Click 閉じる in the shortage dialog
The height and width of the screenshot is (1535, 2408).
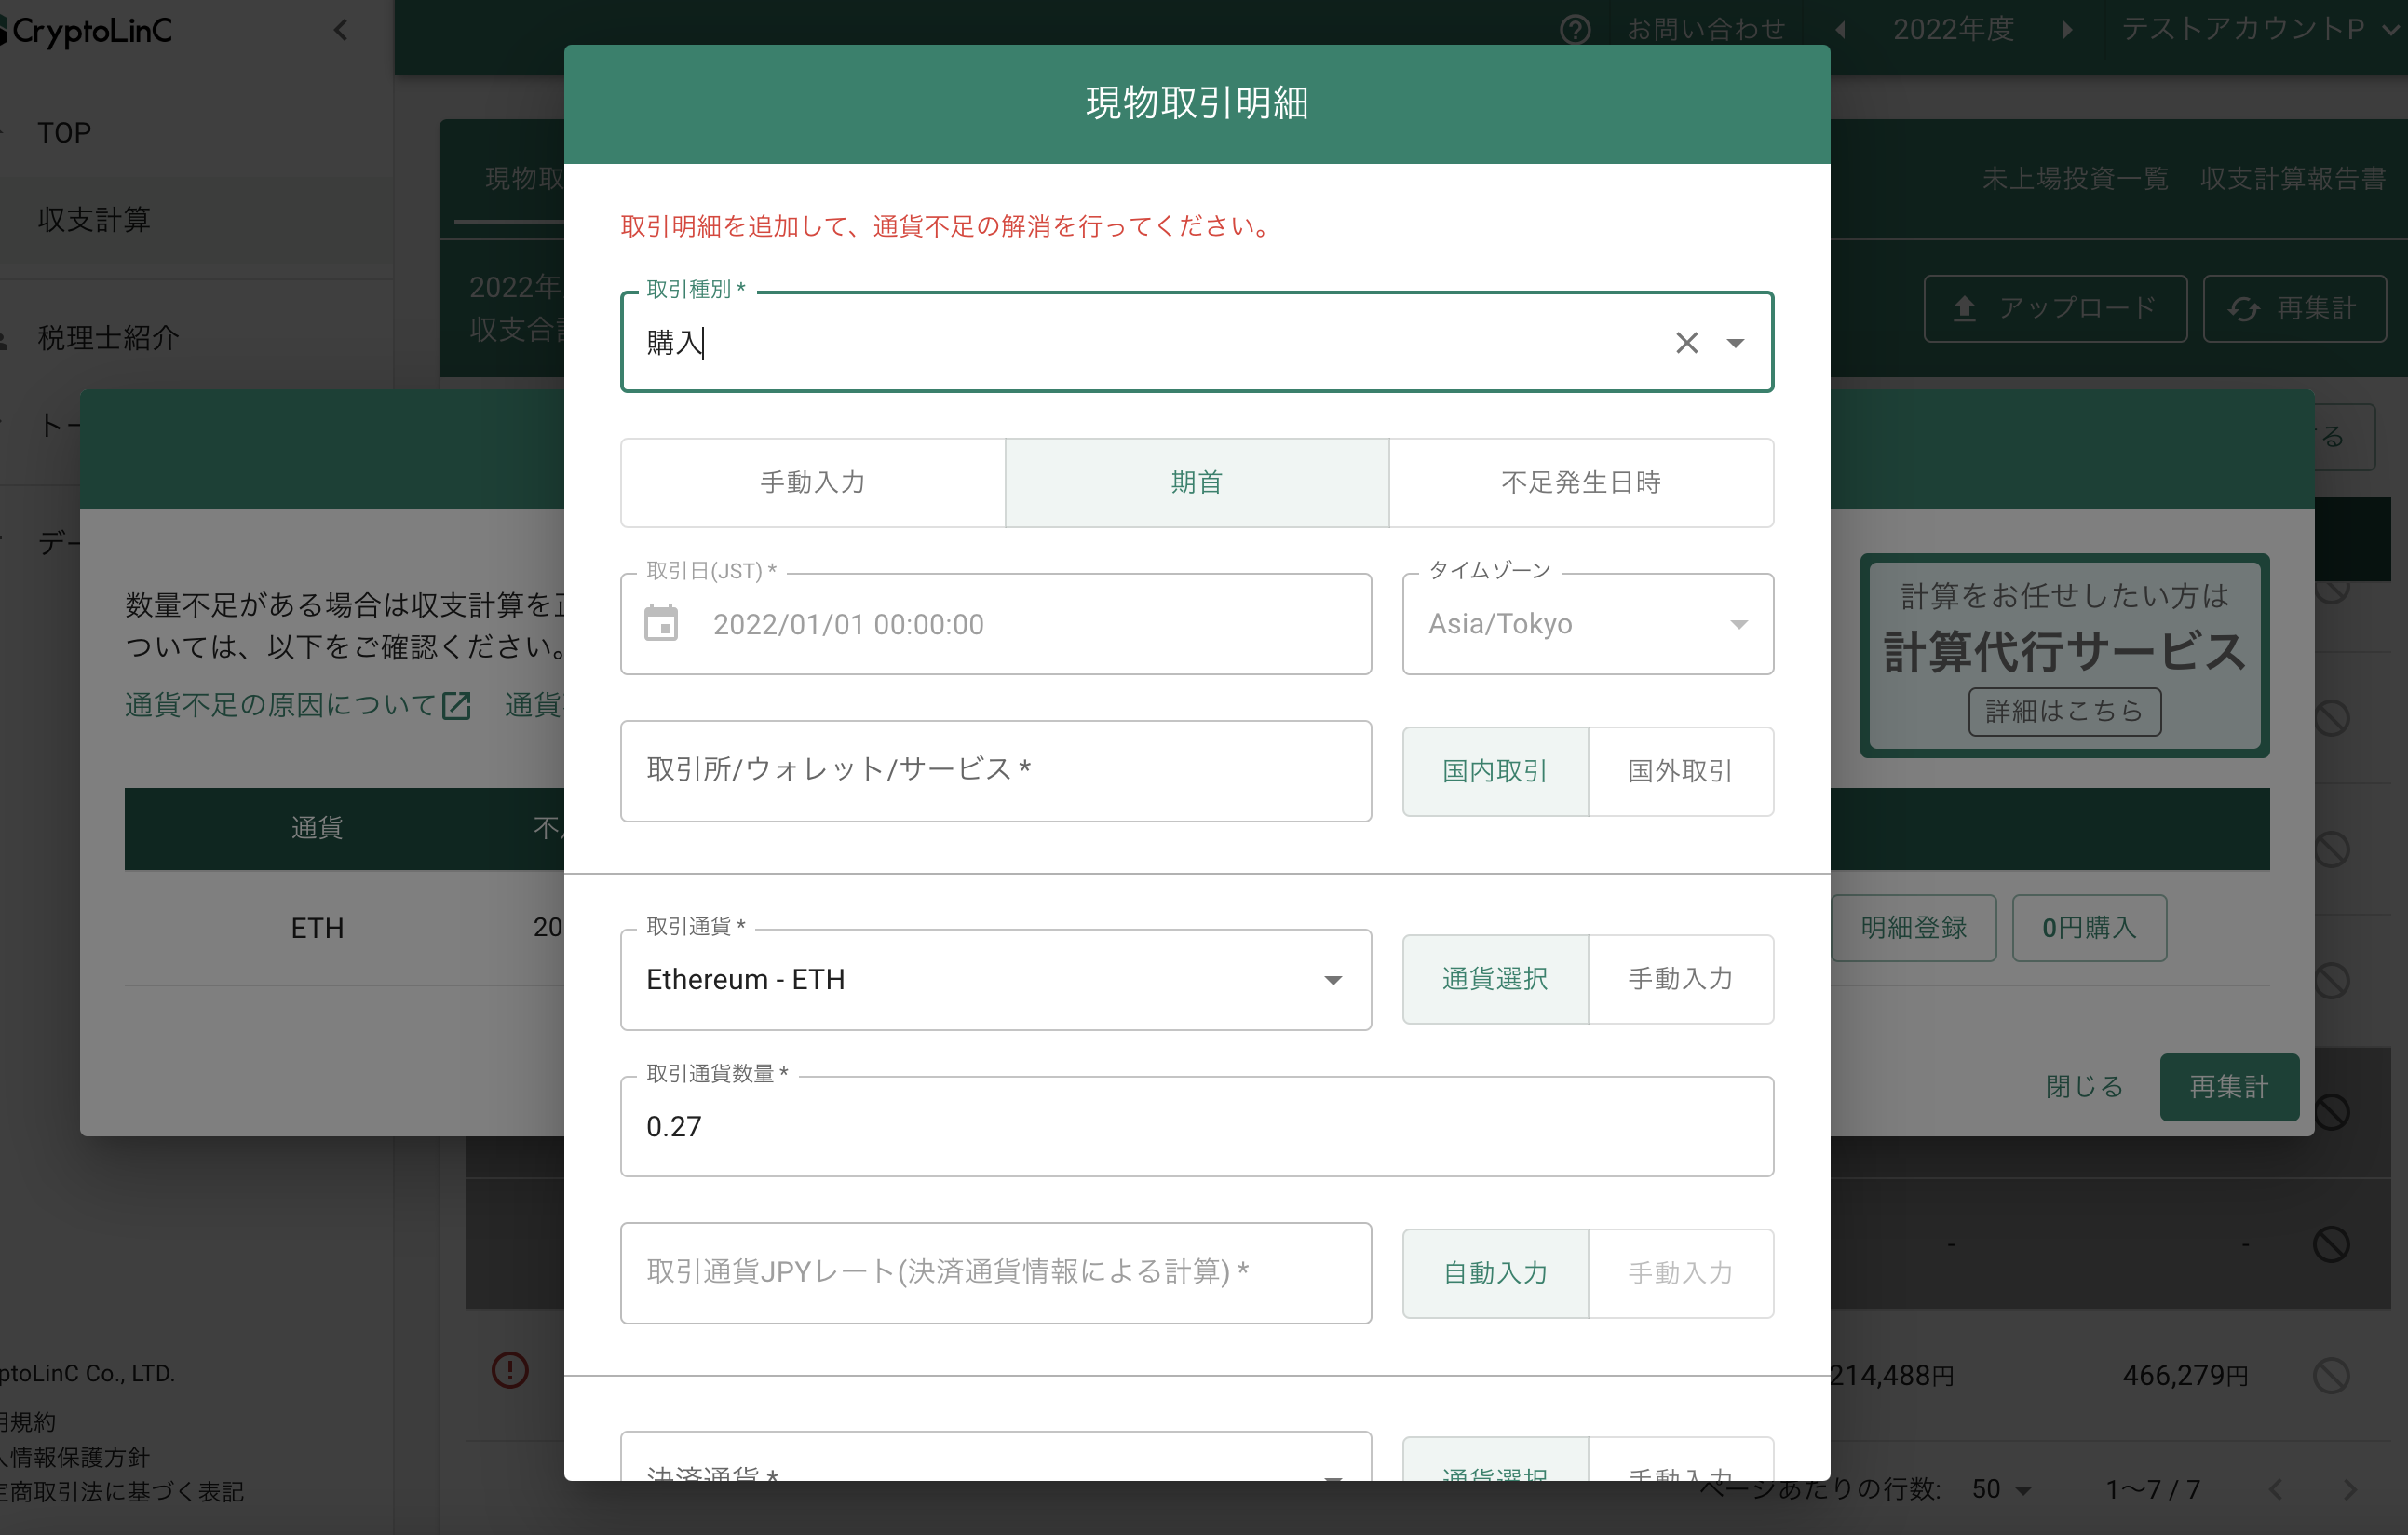pos(2084,1087)
